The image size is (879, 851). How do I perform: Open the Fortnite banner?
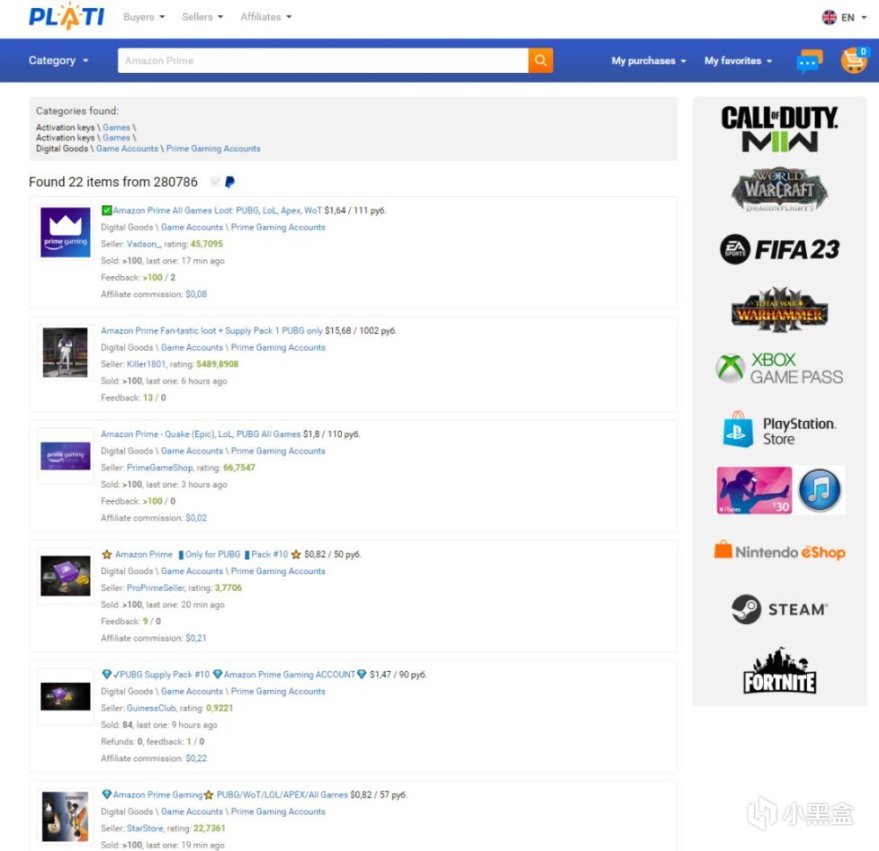(x=779, y=670)
